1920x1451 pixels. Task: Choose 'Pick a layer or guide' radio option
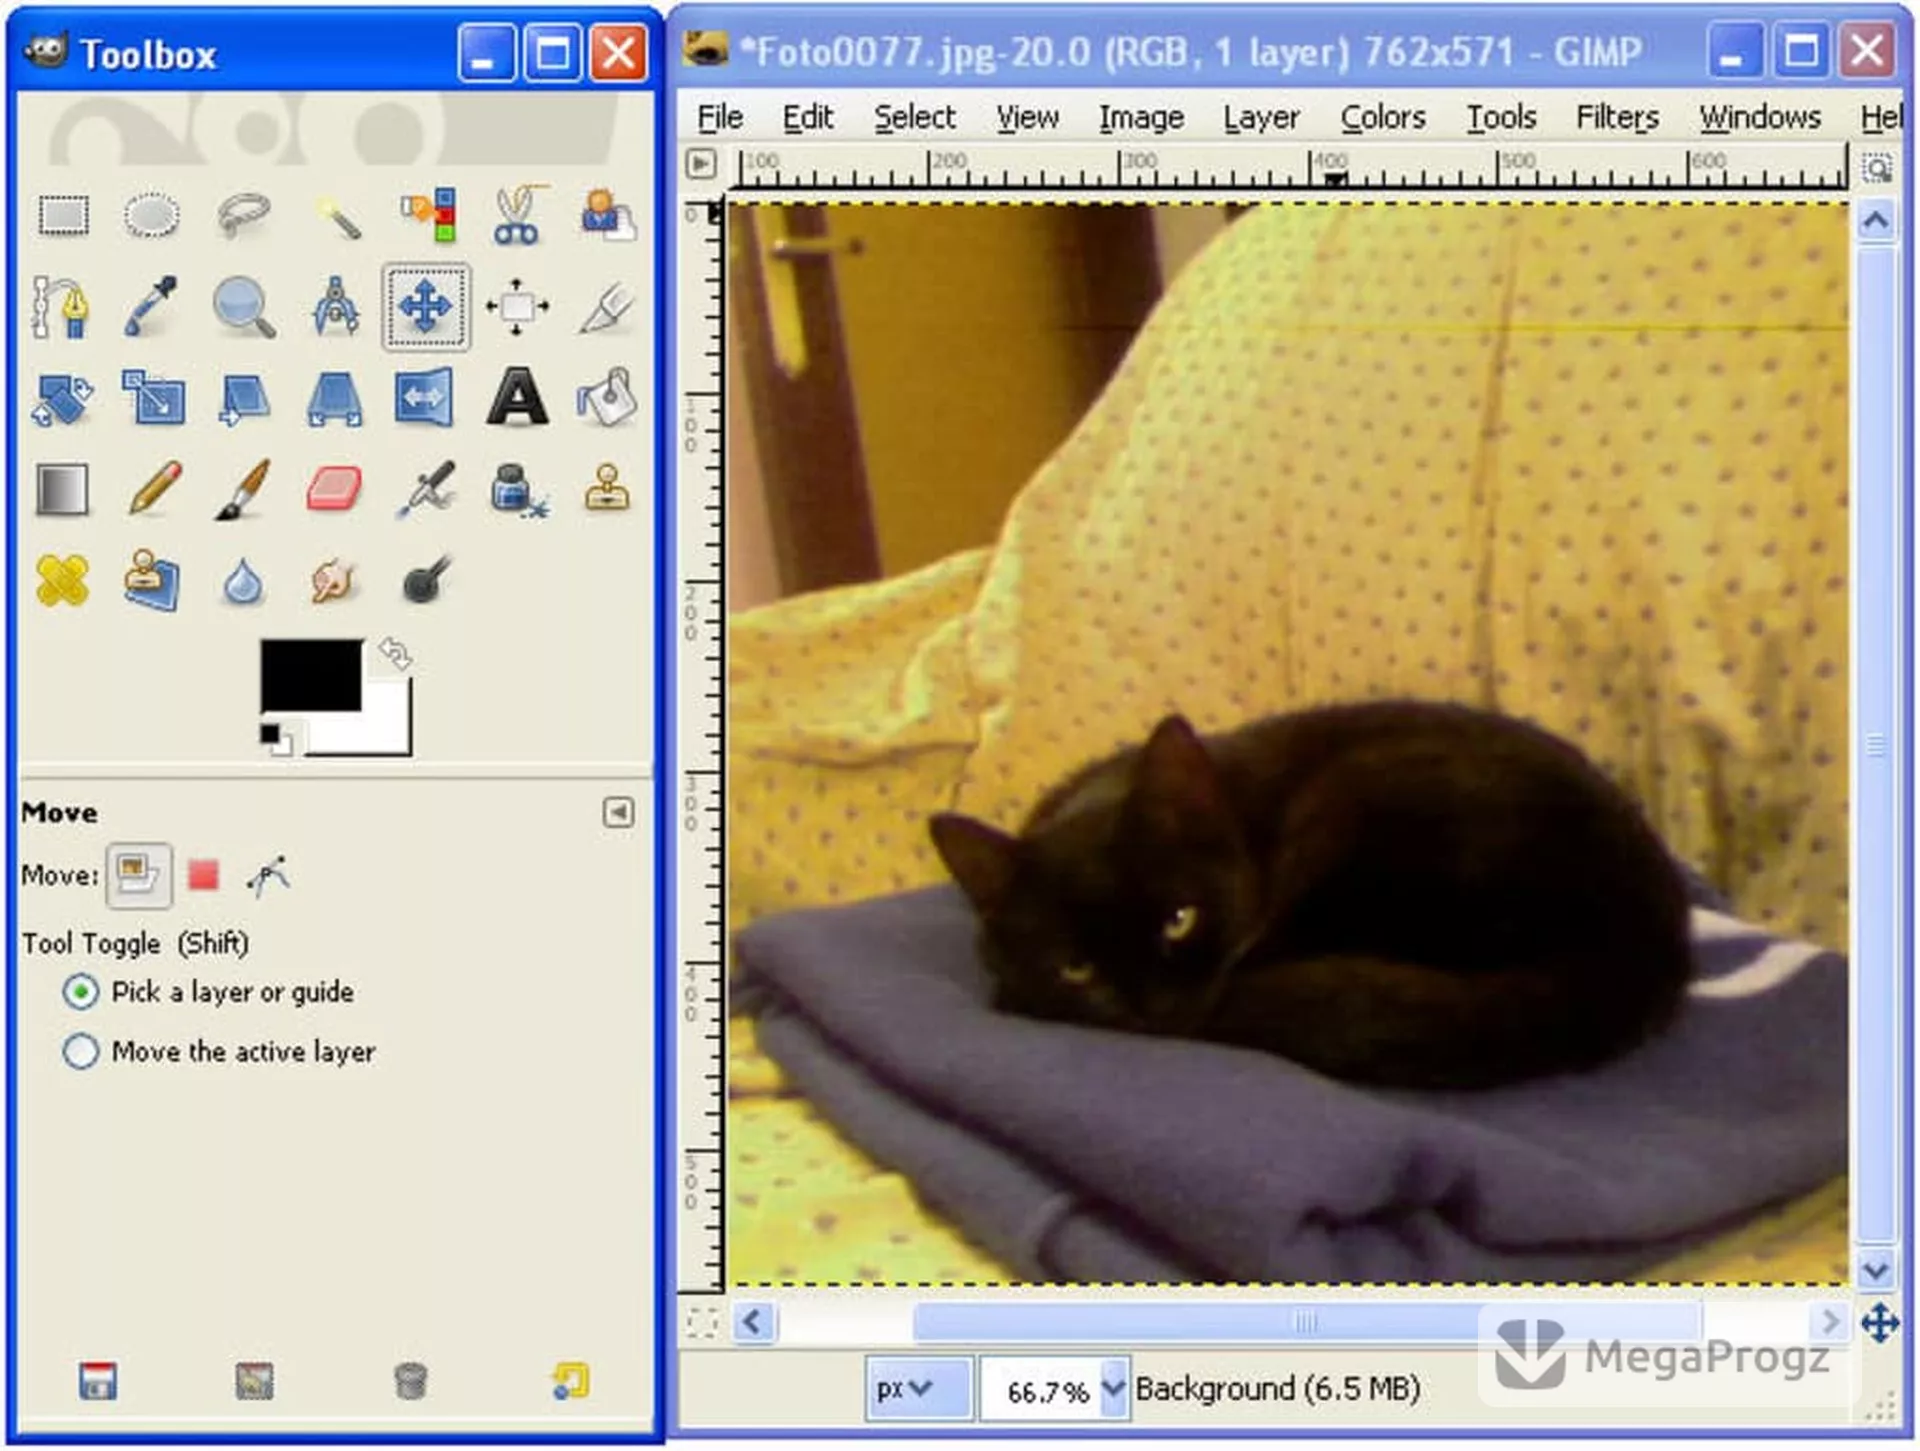(208, 992)
